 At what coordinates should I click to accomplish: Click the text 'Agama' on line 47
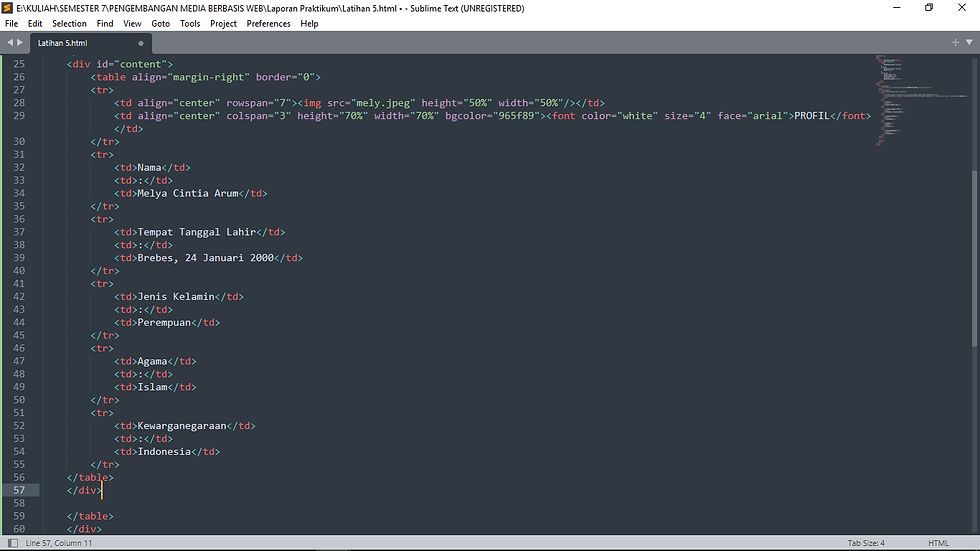(152, 361)
